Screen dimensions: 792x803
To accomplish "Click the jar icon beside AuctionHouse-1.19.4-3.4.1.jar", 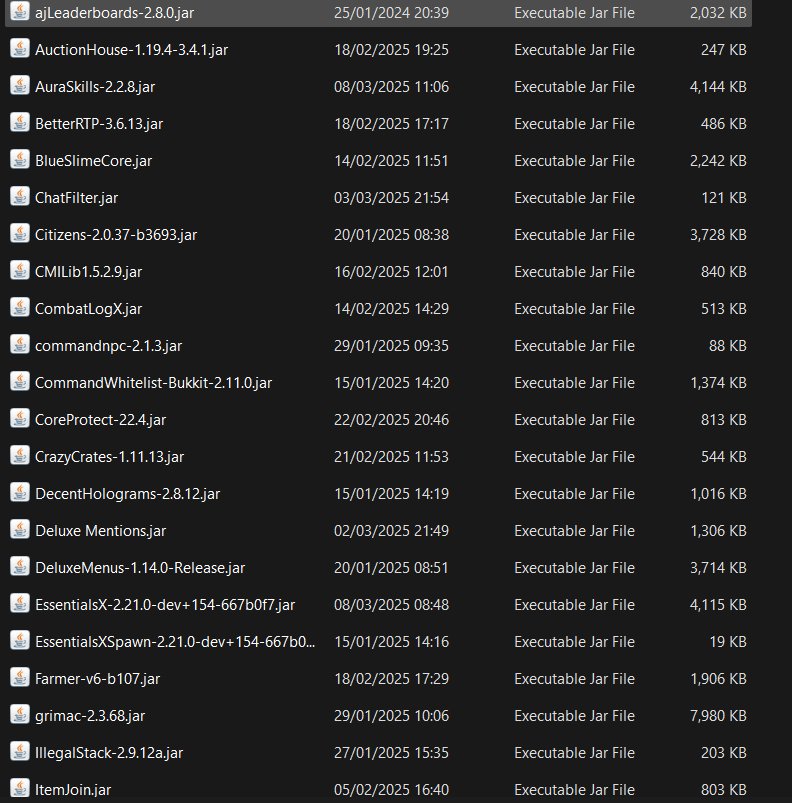I will [x=20, y=49].
